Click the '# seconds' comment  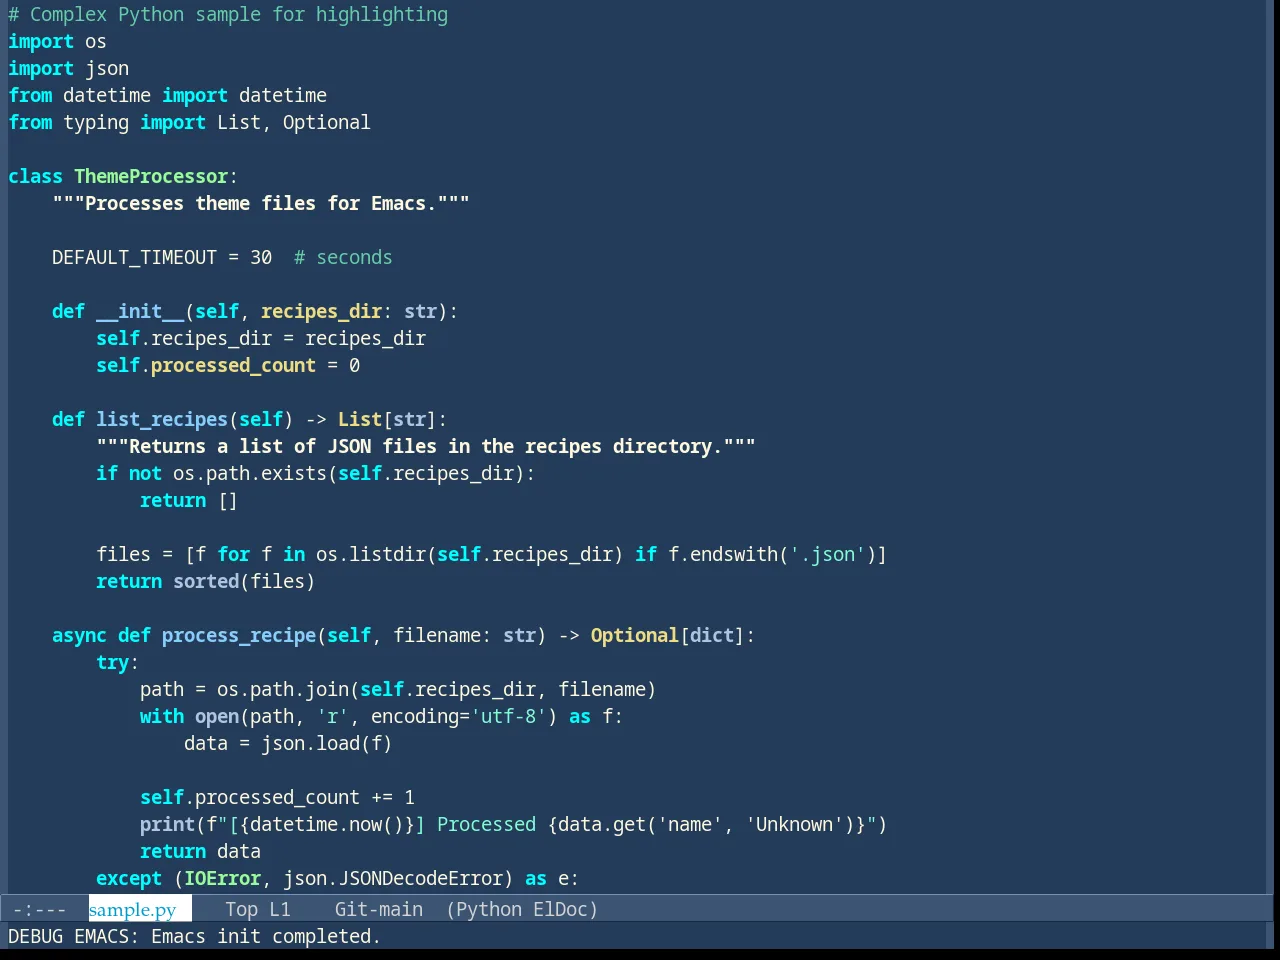pos(343,257)
